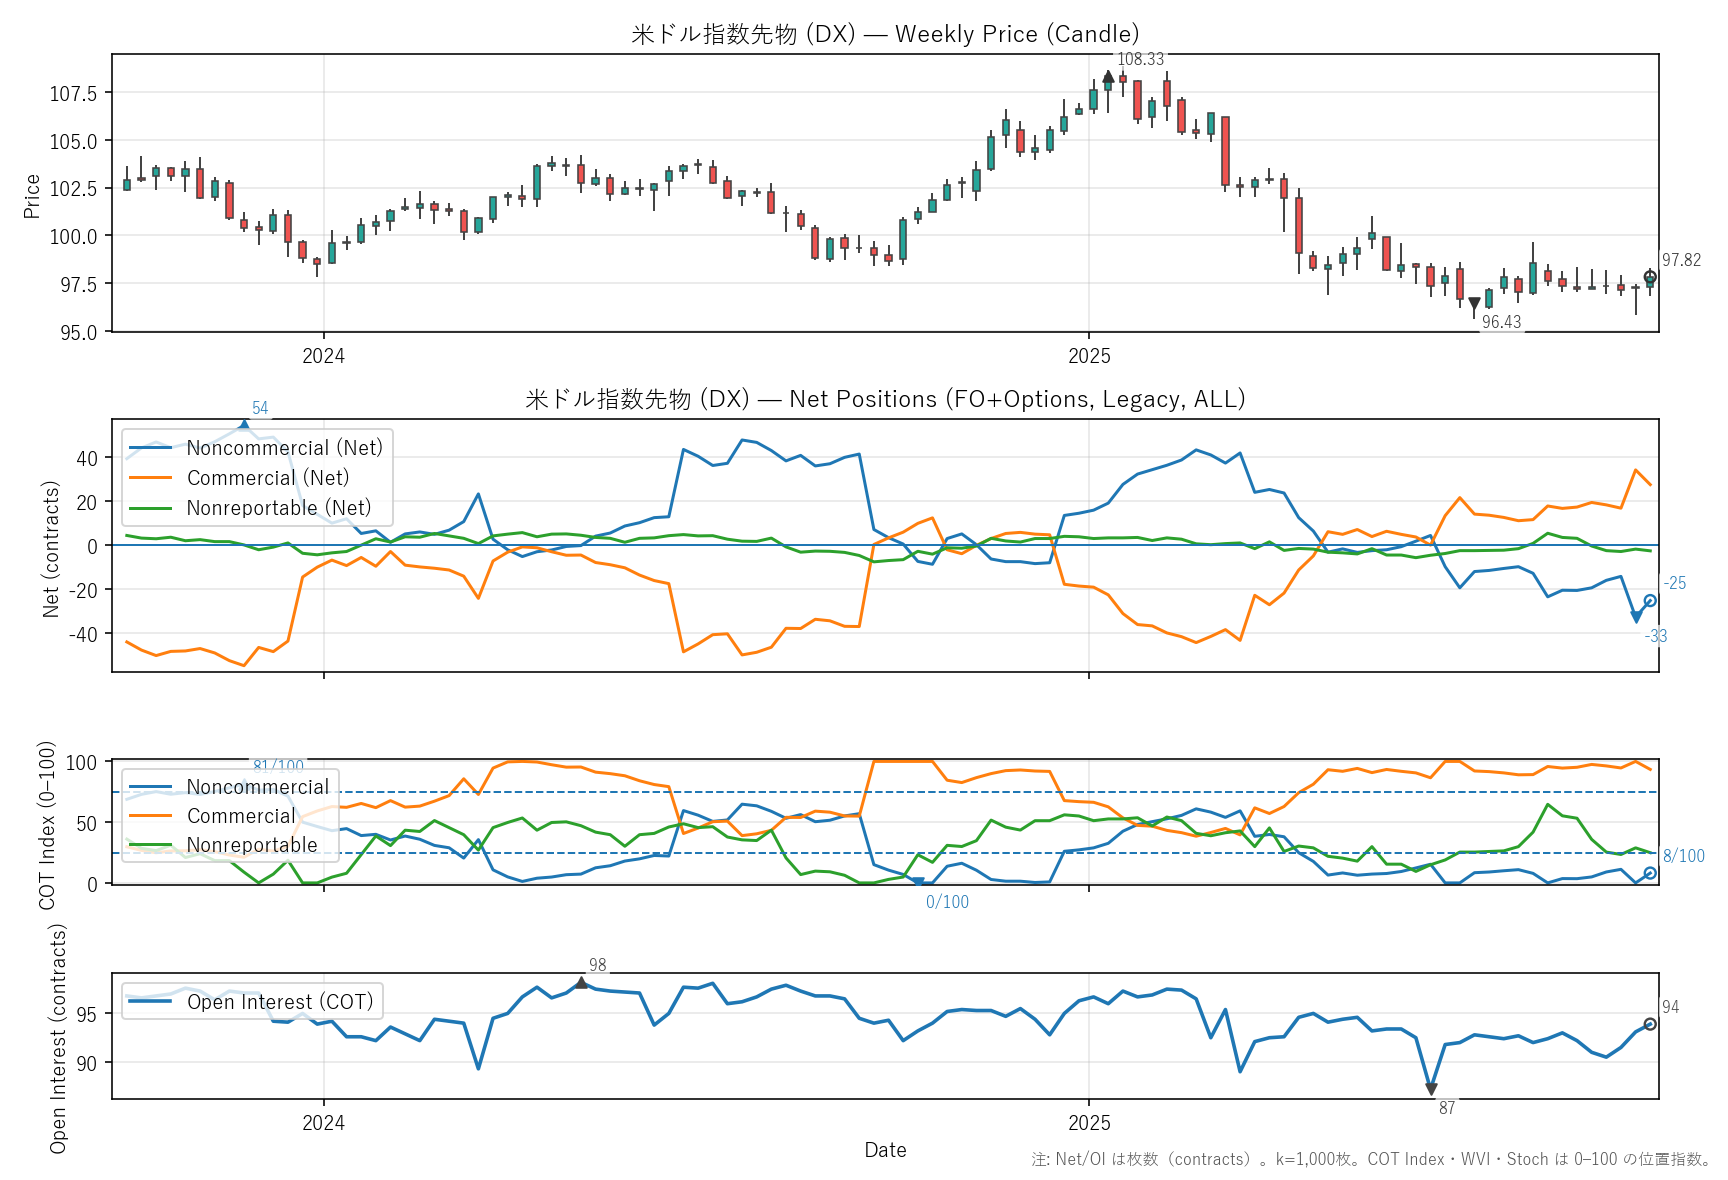
Task: Click the 0/100 COT Index low label
Action: (947, 902)
